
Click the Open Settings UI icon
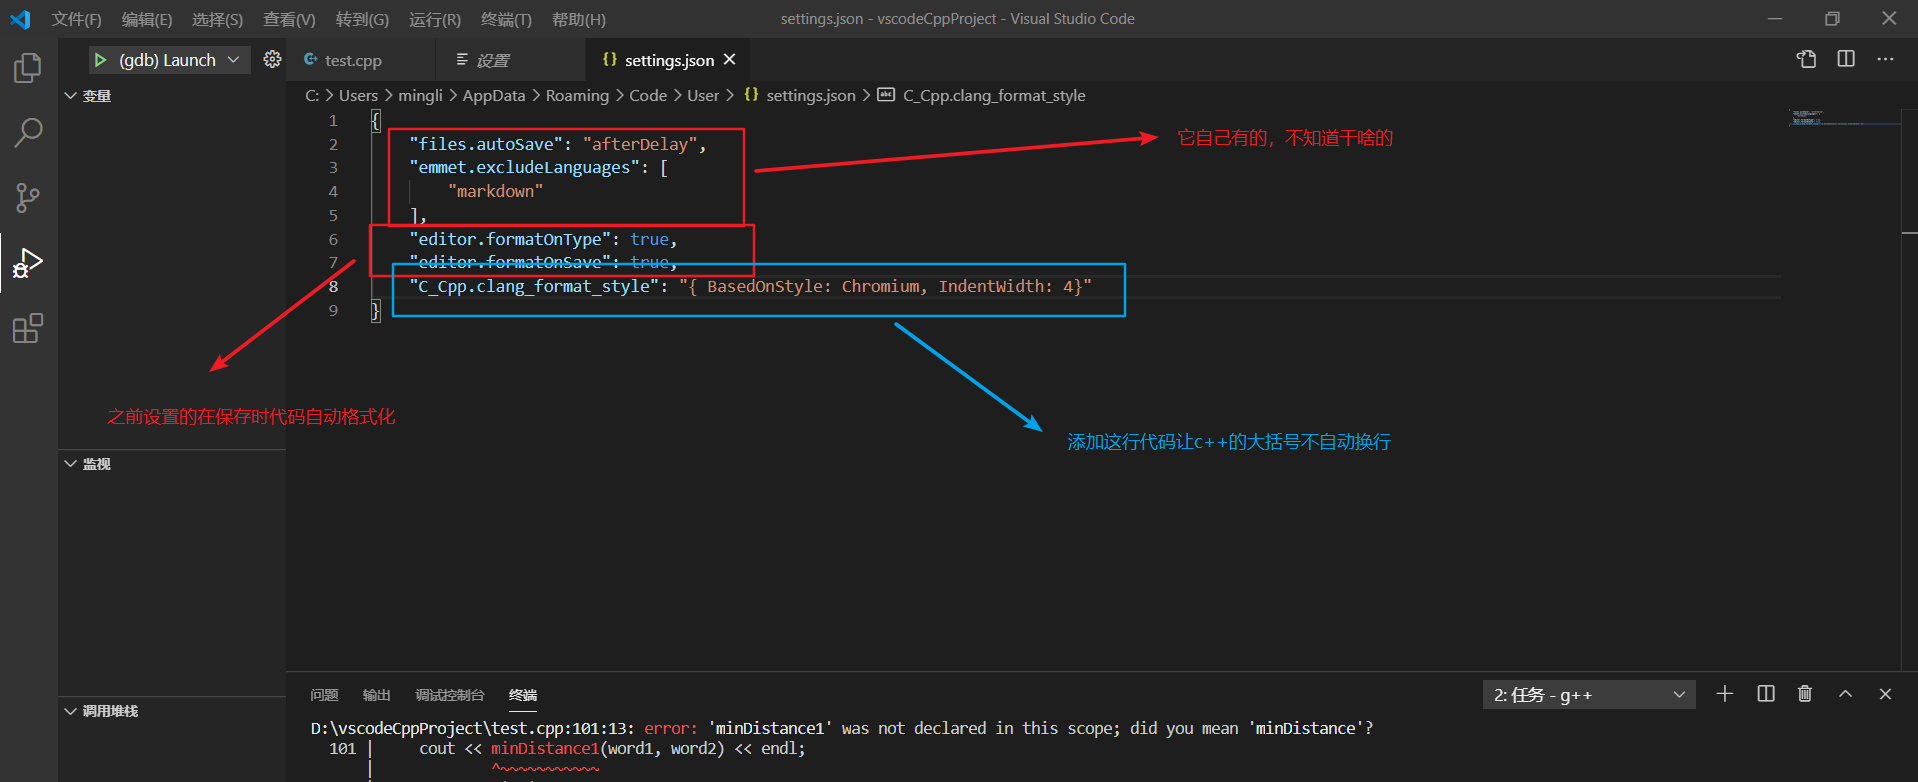click(x=1806, y=59)
